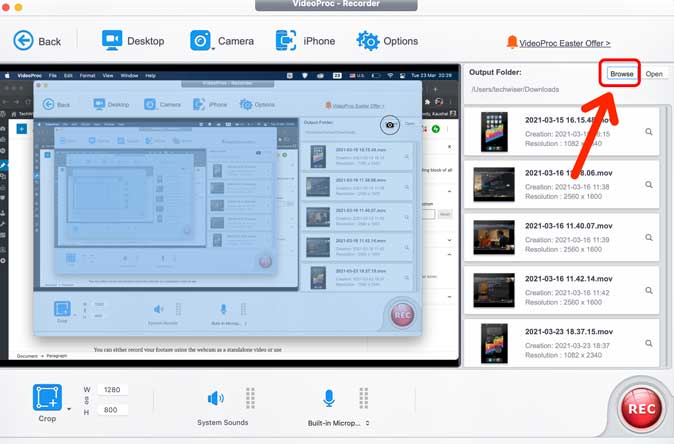Click magnifier icon for 2021-03-15 16.15.48 recording

pyautogui.click(x=649, y=132)
